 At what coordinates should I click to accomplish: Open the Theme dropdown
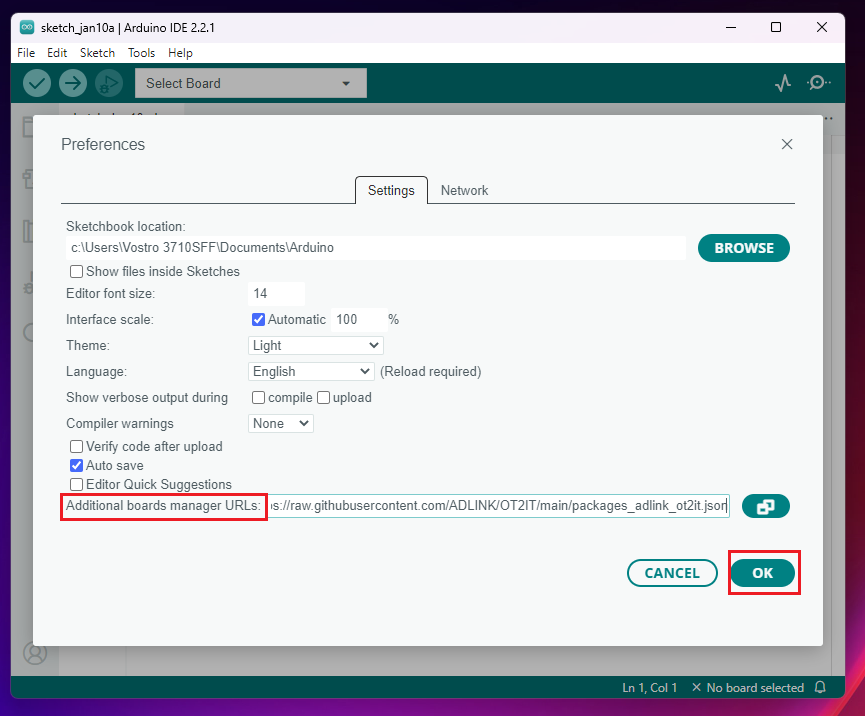pyautogui.click(x=315, y=346)
